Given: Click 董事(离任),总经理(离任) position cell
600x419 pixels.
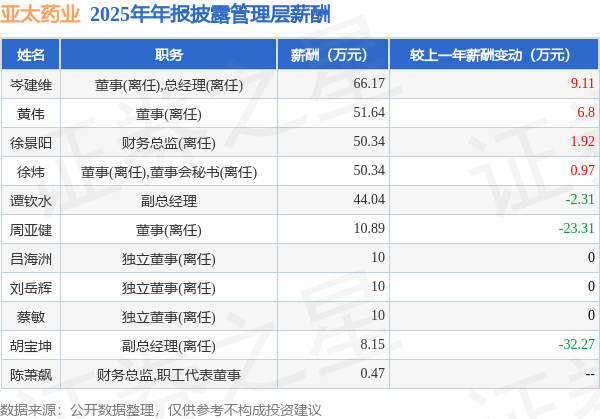Looking at the screenshot, I should [x=169, y=85].
